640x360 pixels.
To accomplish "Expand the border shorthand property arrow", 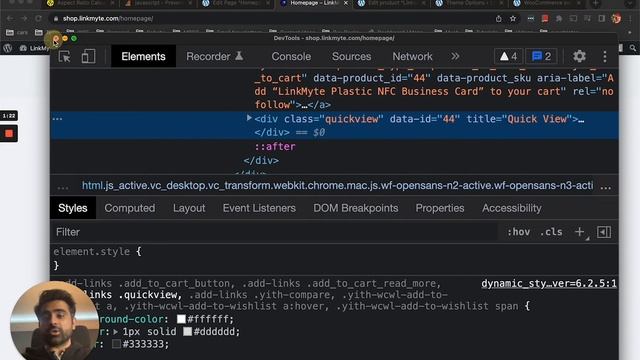I will tap(116, 331).
